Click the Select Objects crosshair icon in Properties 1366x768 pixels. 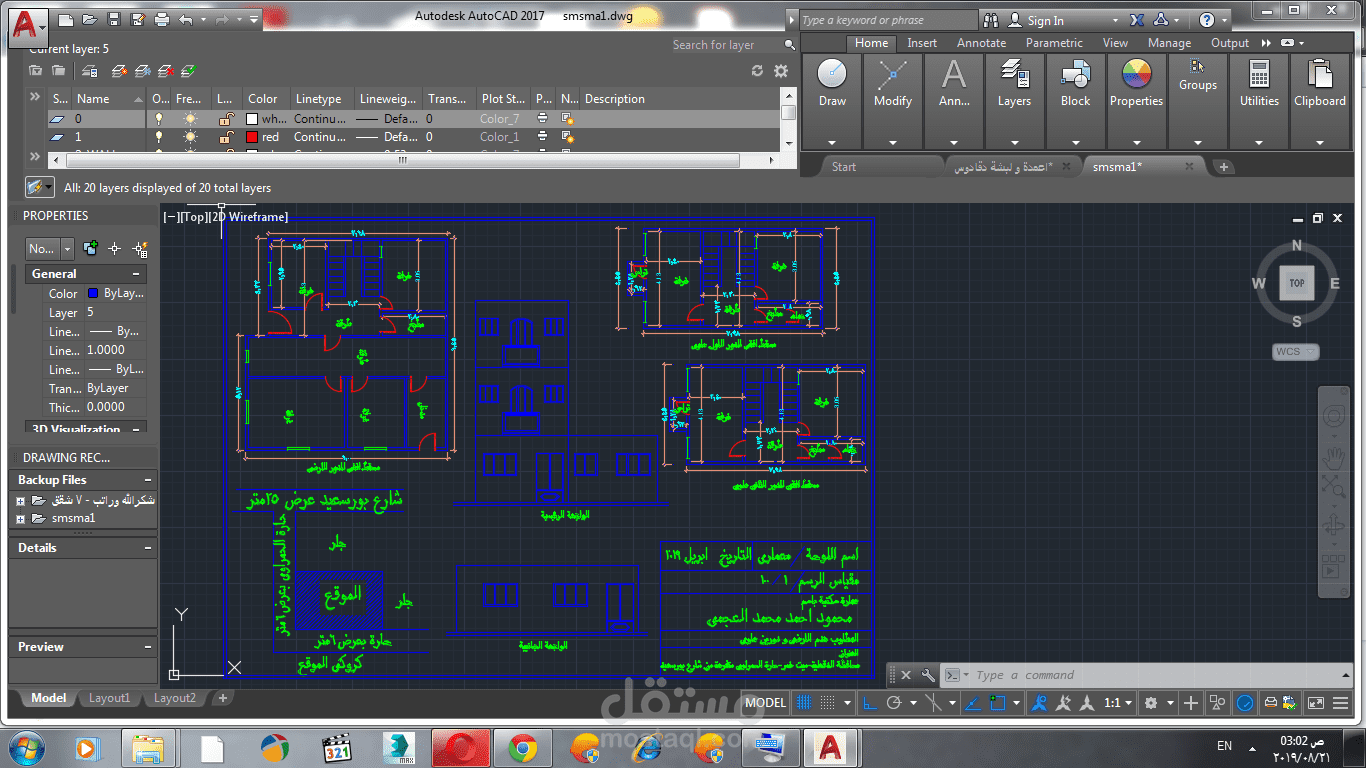(115, 248)
